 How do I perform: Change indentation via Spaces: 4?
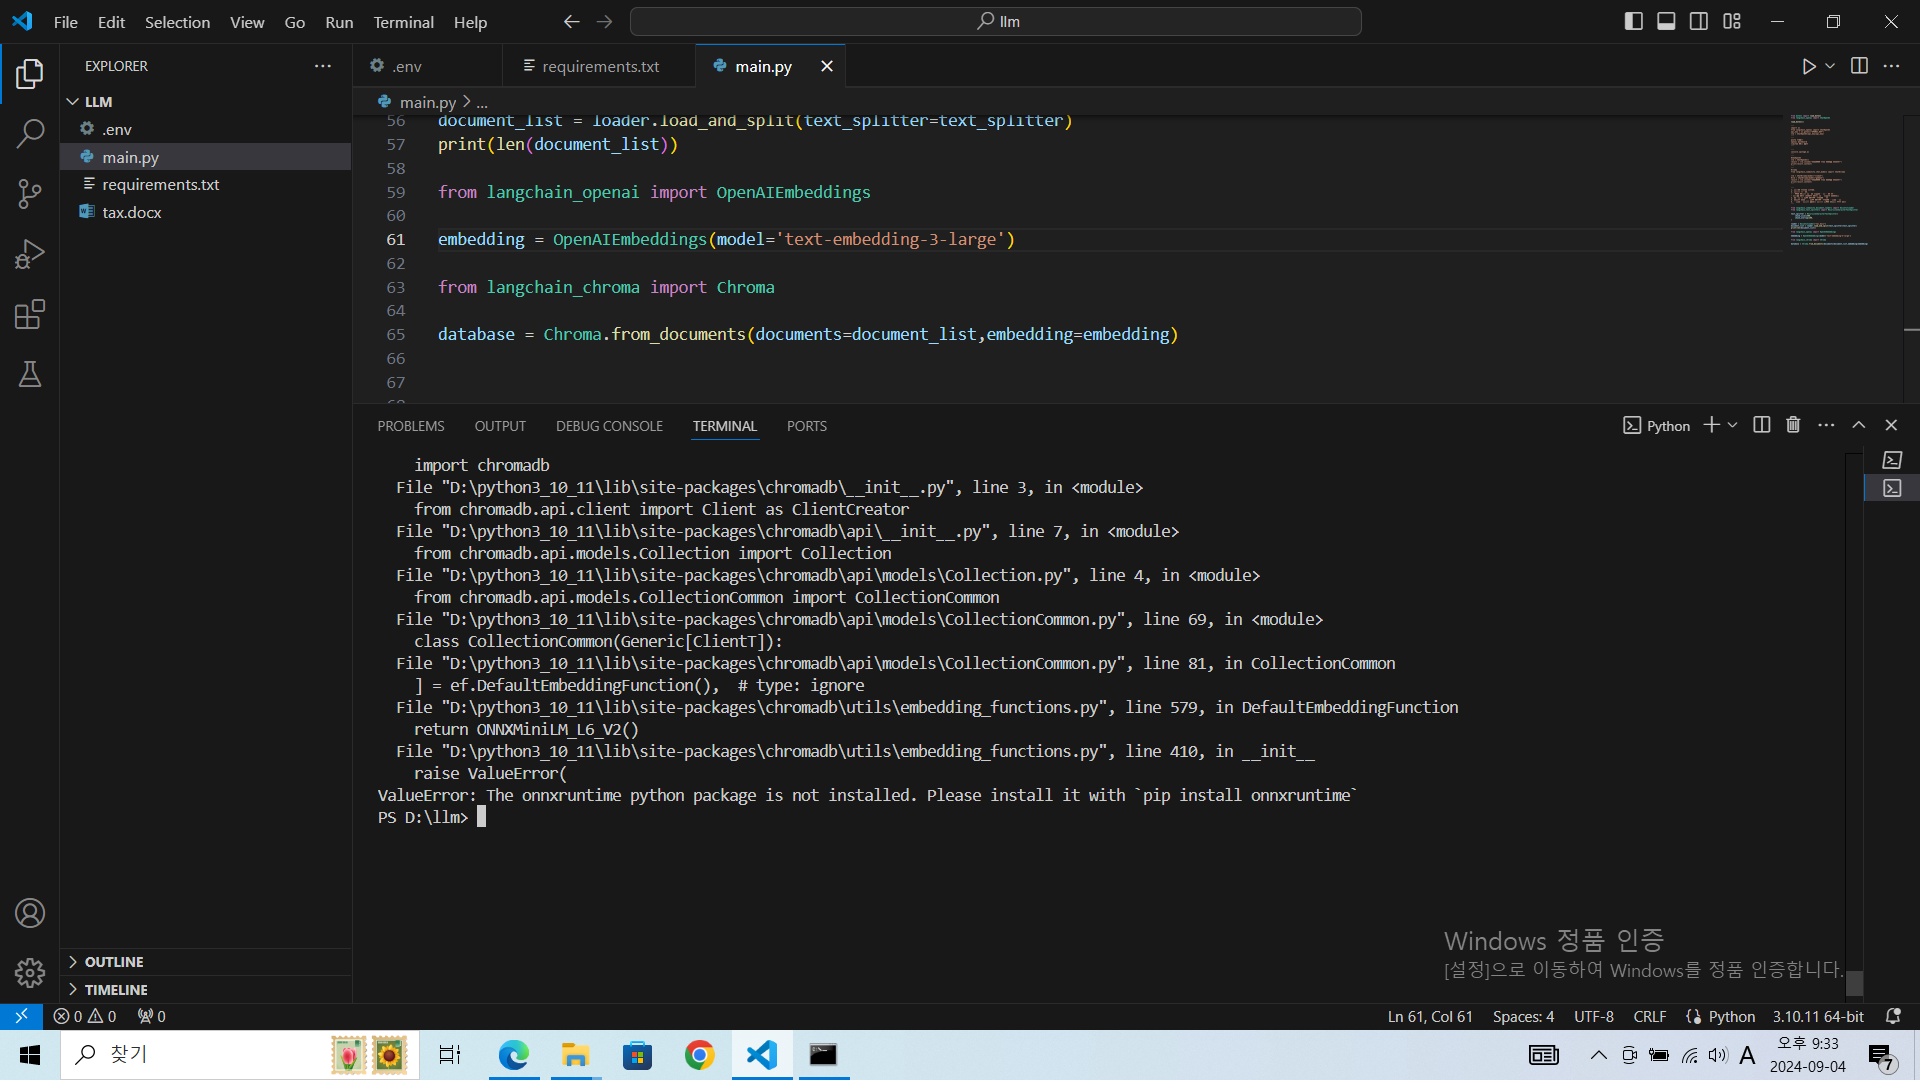tap(1523, 1016)
